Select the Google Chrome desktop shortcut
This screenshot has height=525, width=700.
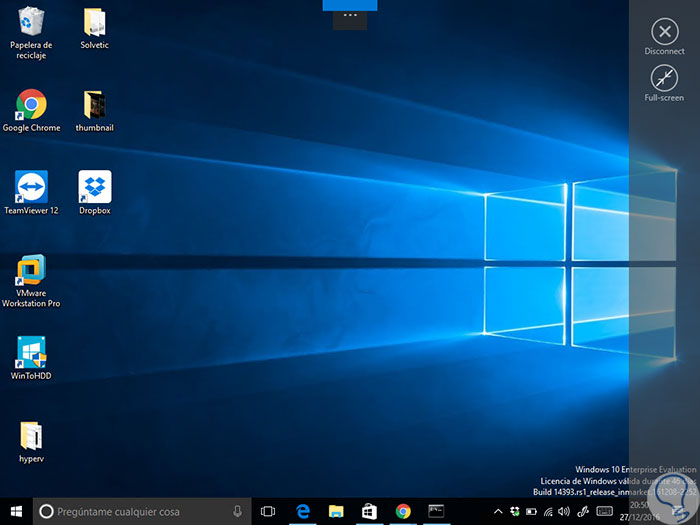31,110
